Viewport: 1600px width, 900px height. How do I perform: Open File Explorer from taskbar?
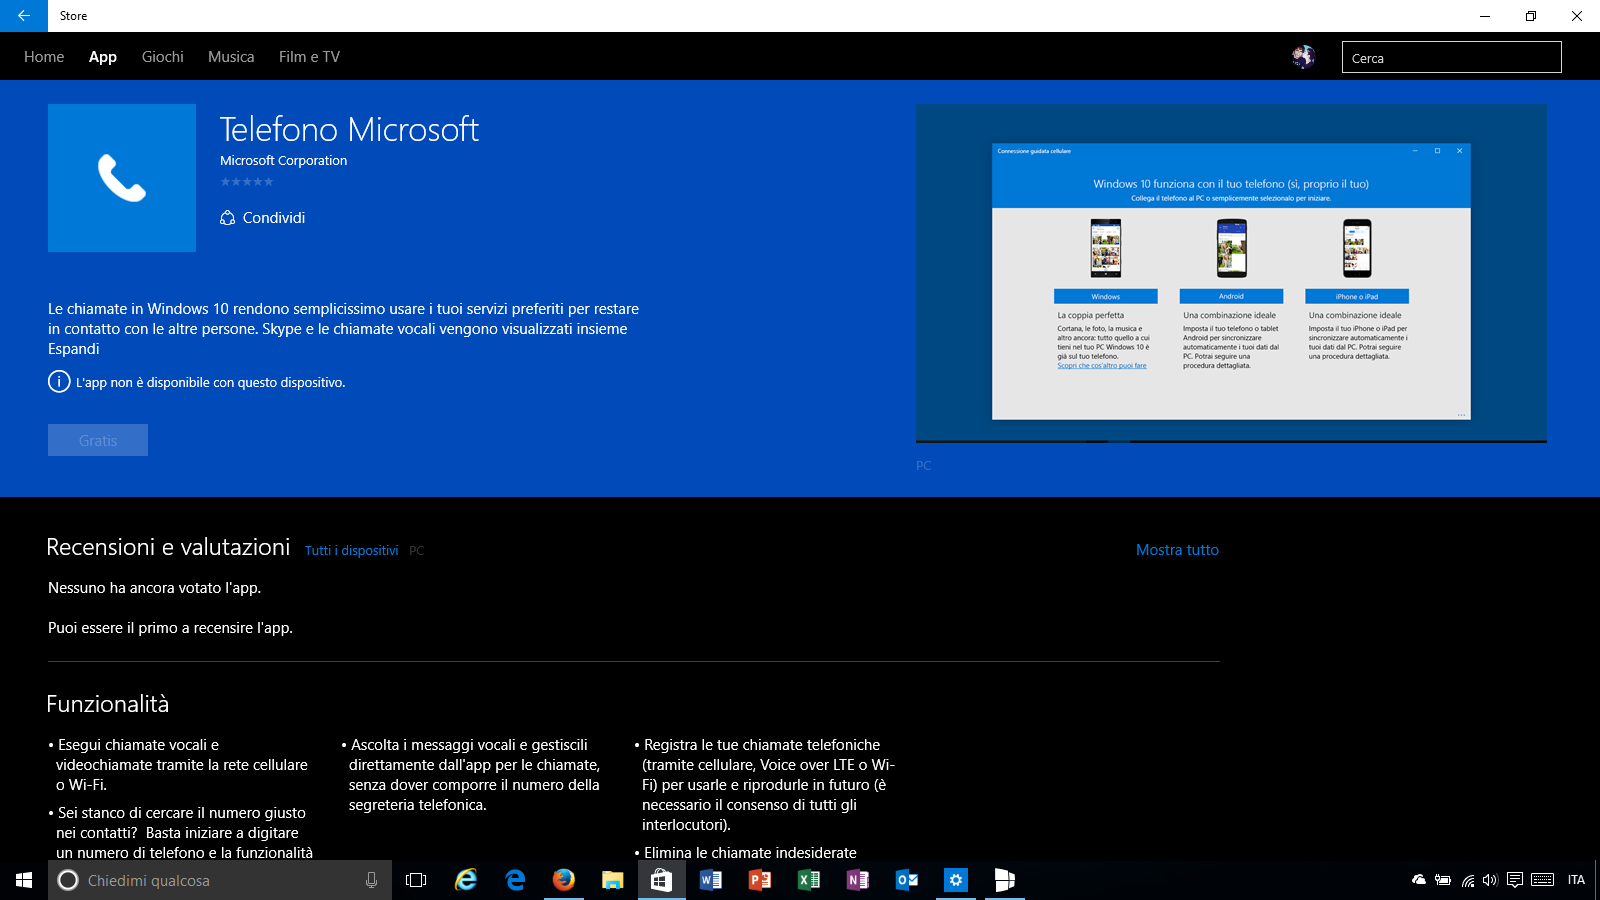point(613,880)
